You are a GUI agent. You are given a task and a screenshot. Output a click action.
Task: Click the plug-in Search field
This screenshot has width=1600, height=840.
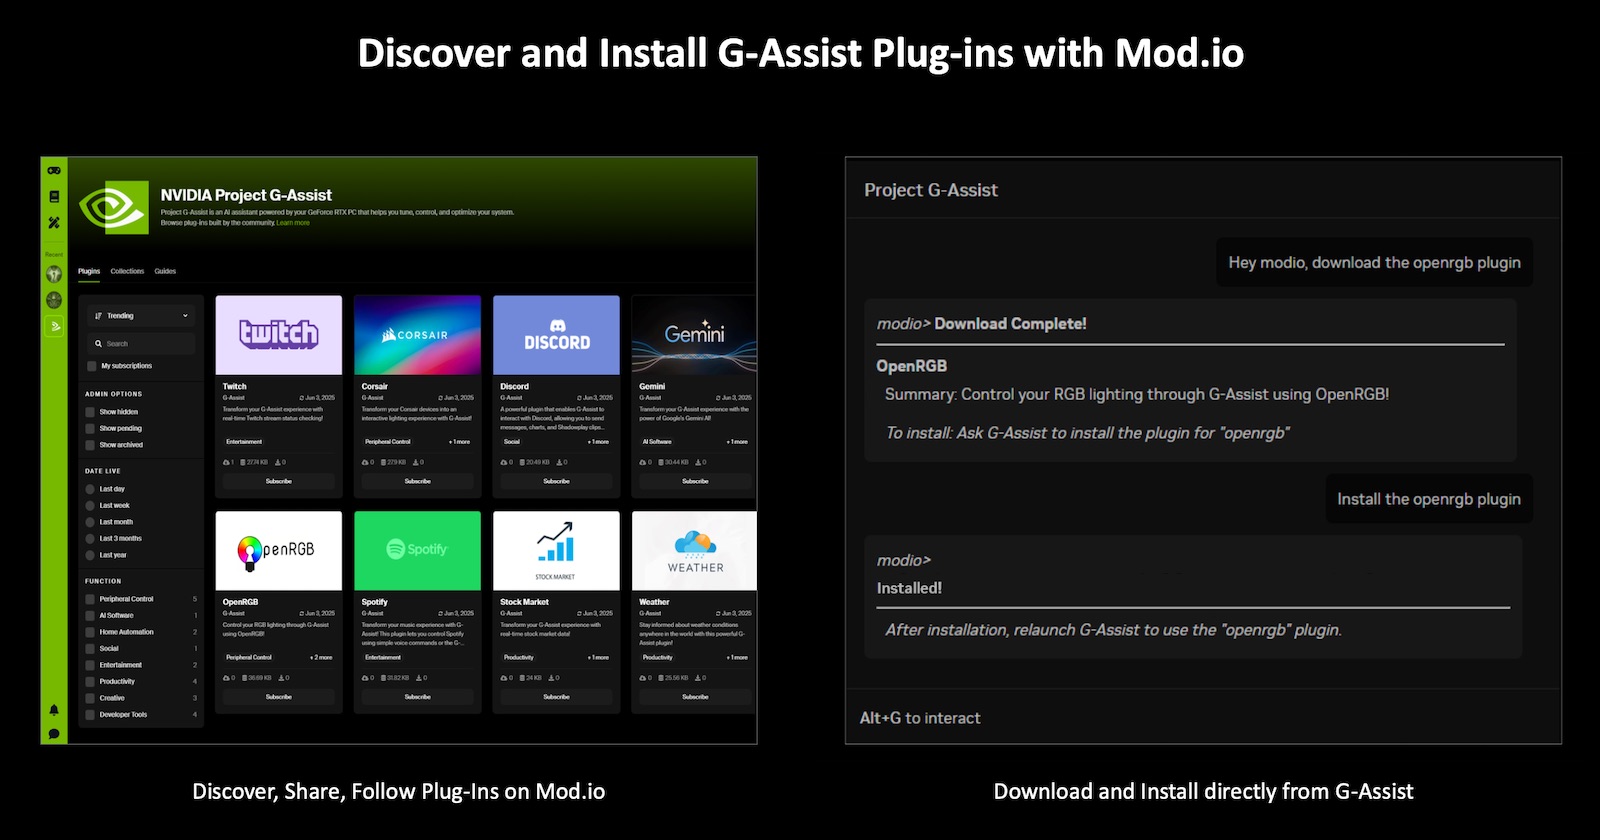coord(141,344)
